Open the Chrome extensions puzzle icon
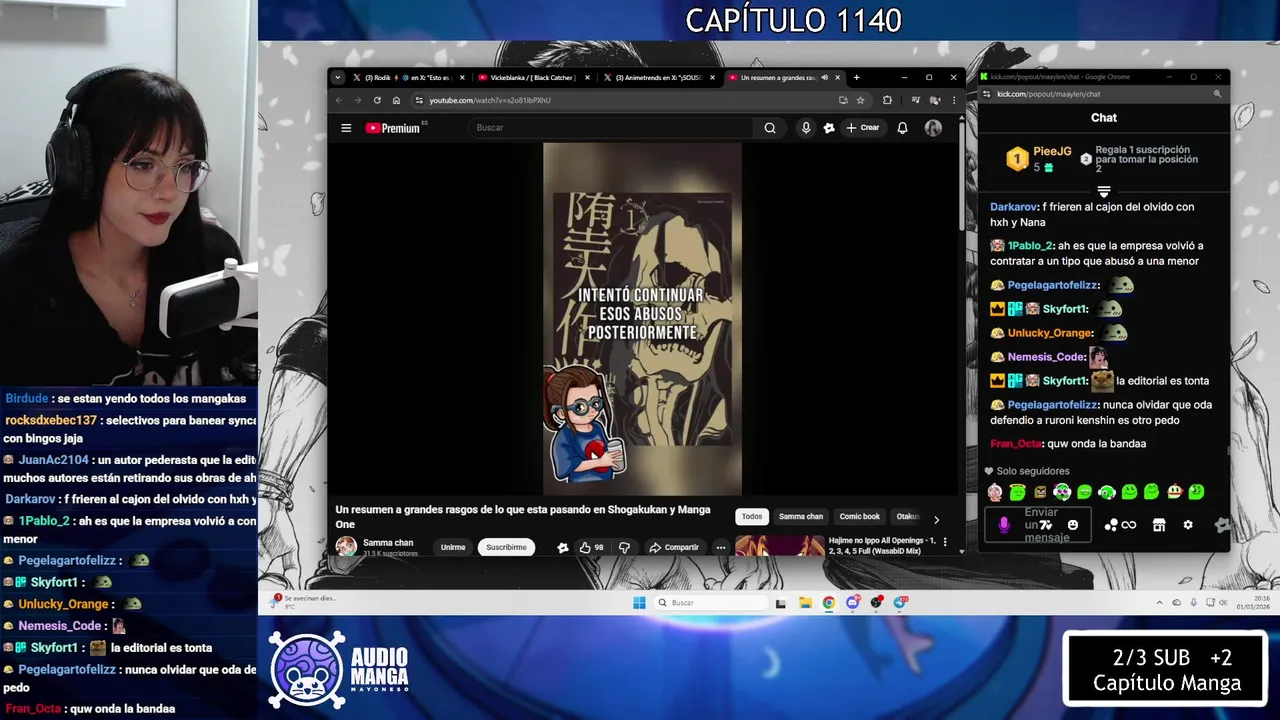1280x720 pixels. click(887, 100)
